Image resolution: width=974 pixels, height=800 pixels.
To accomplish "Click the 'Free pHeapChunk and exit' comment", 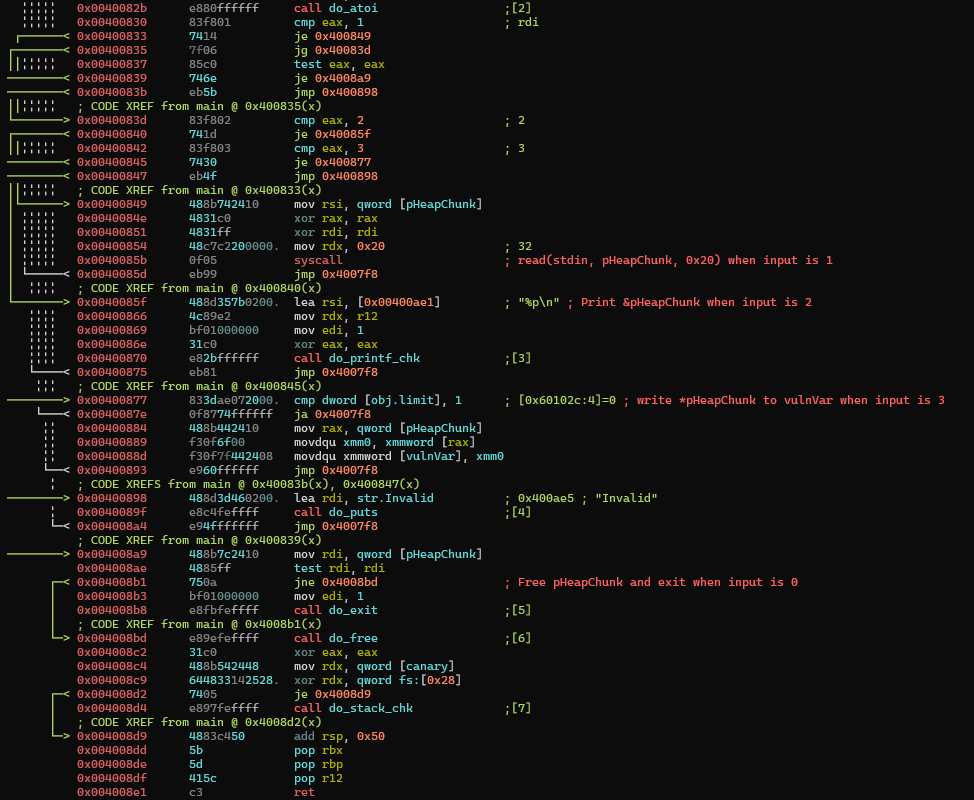I will 651,583.
